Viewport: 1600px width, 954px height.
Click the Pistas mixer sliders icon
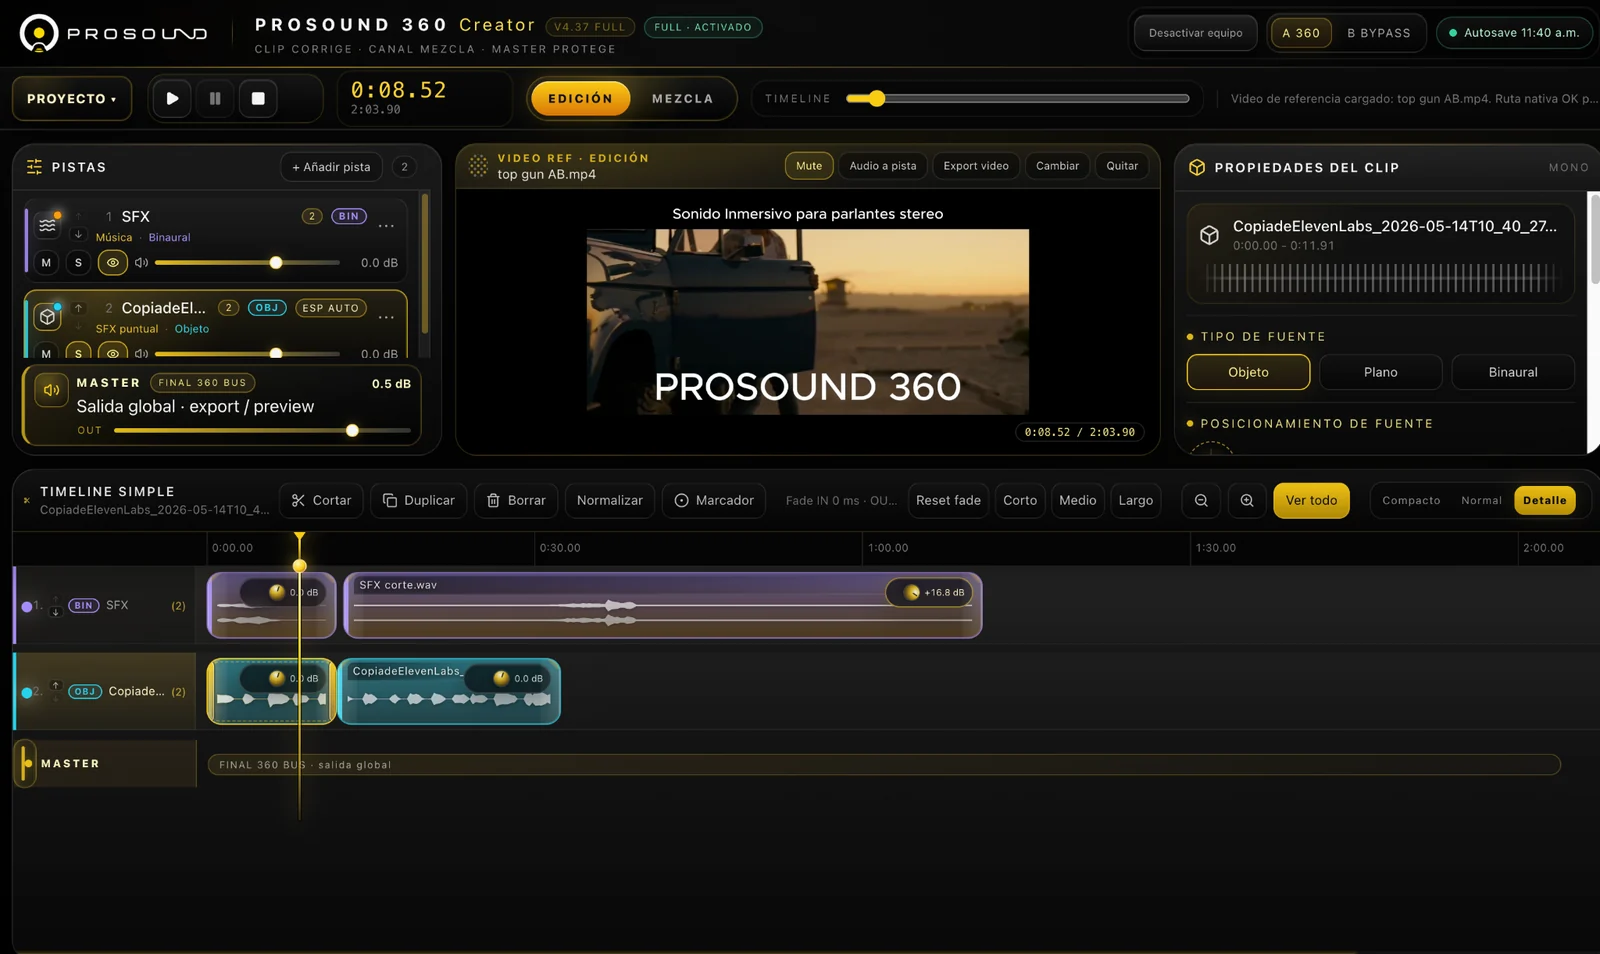point(34,167)
